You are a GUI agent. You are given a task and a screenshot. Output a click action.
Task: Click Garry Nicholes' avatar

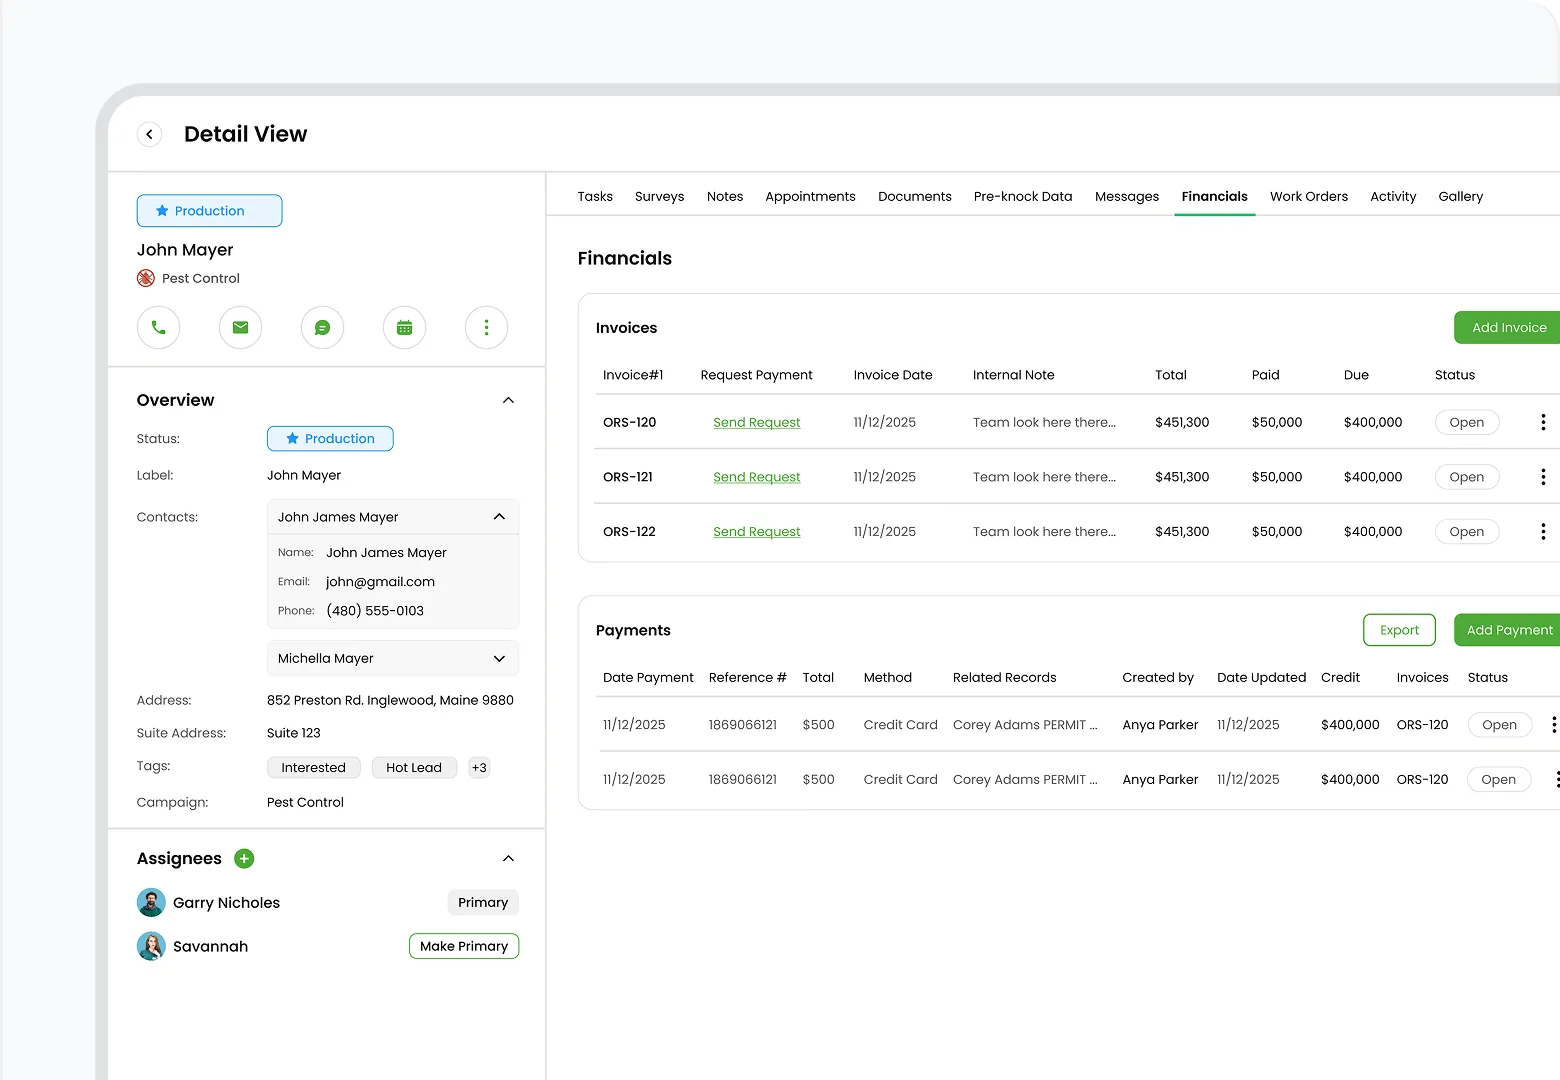(x=151, y=902)
